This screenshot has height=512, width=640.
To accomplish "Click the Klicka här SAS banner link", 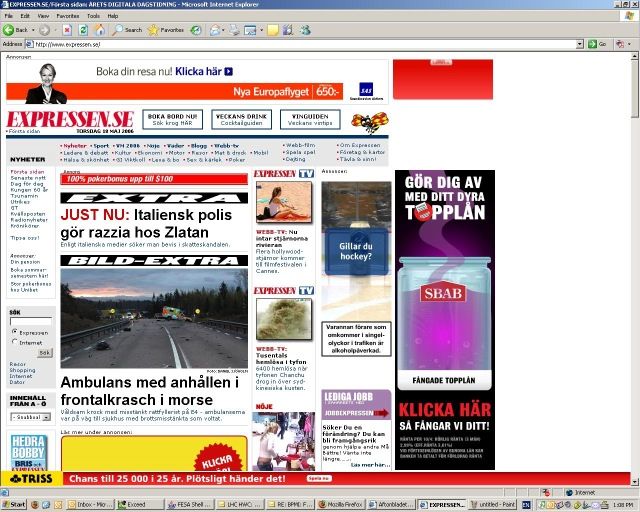I will tap(204, 71).
